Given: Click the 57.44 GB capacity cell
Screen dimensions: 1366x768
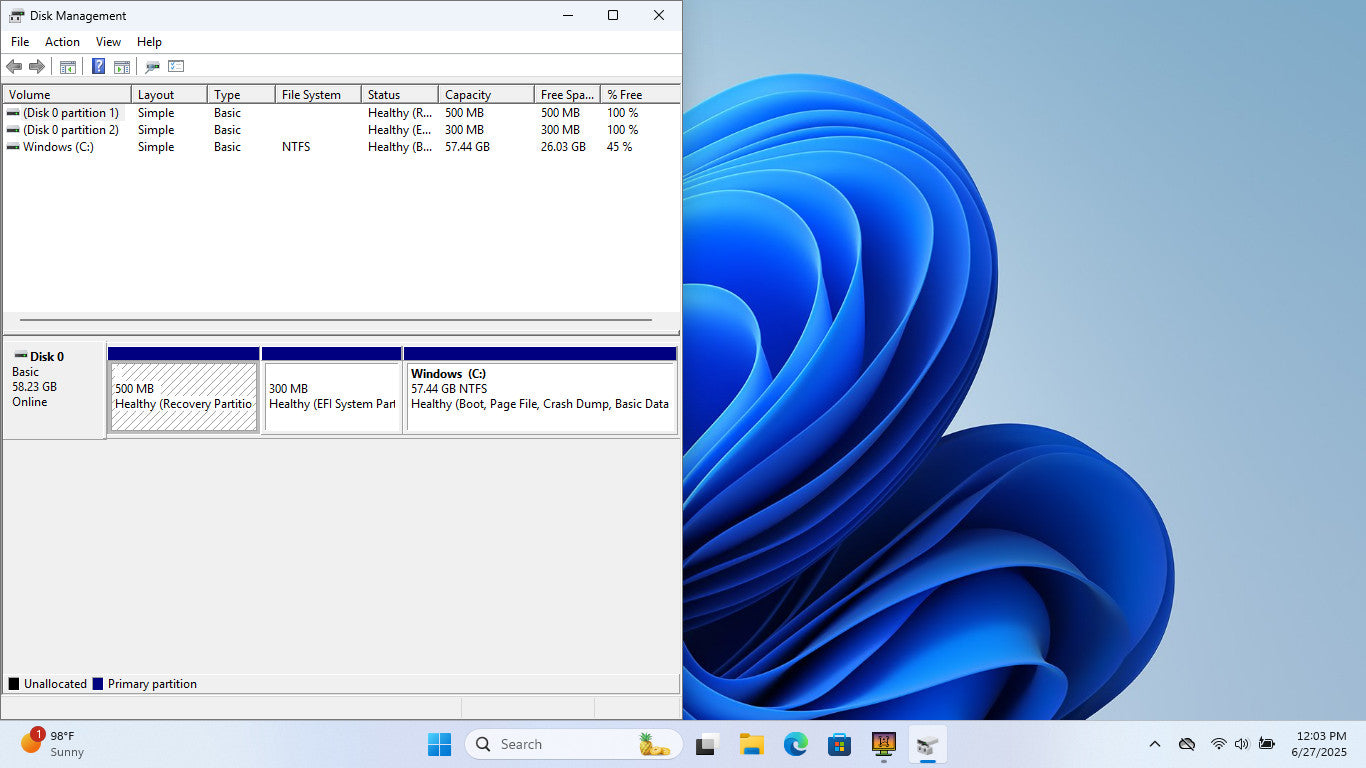Looking at the screenshot, I should [x=467, y=147].
